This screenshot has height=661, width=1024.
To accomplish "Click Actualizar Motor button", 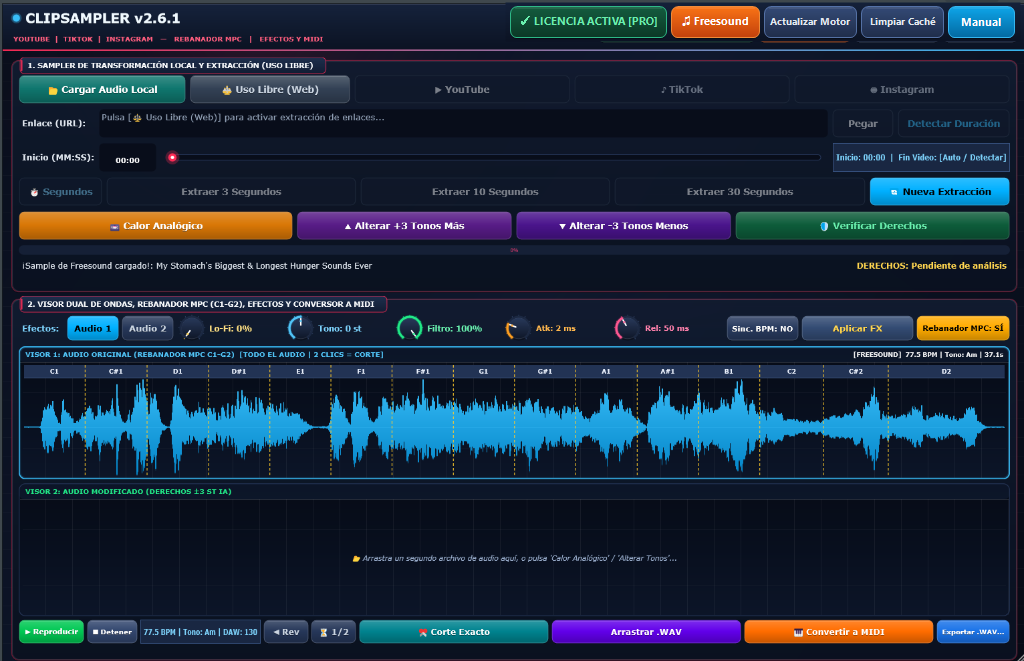I will pos(810,22).
